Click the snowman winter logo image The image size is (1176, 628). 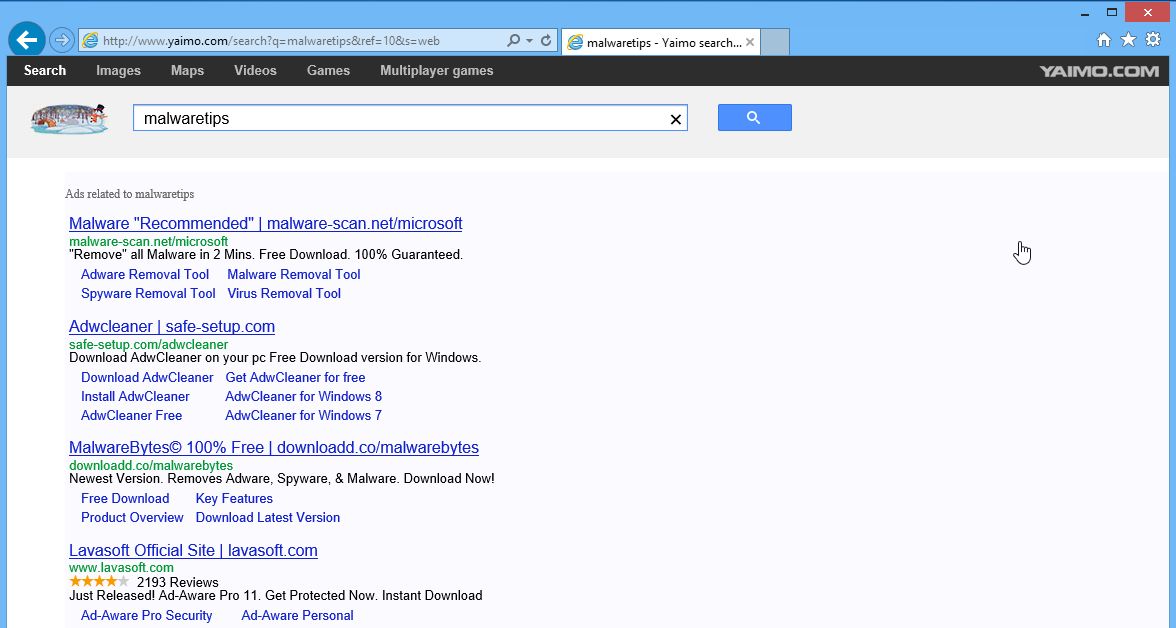click(70, 119)
